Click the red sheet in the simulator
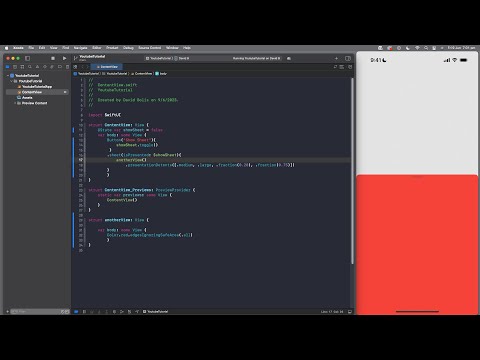 point(417,244)
